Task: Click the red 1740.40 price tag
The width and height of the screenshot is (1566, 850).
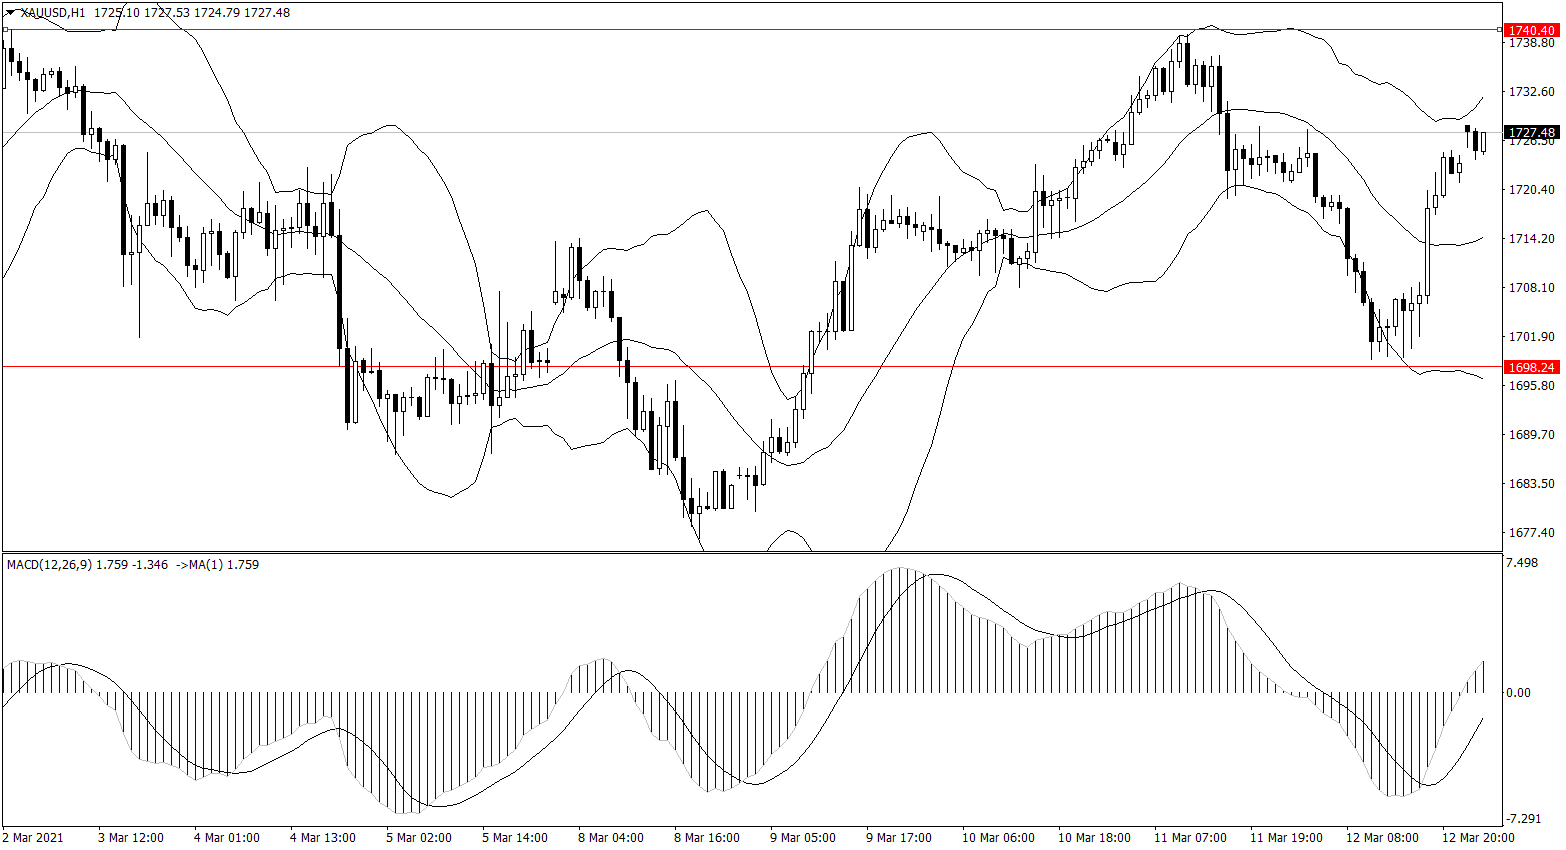Action: pyautogui.click(x=1532, y=31)
